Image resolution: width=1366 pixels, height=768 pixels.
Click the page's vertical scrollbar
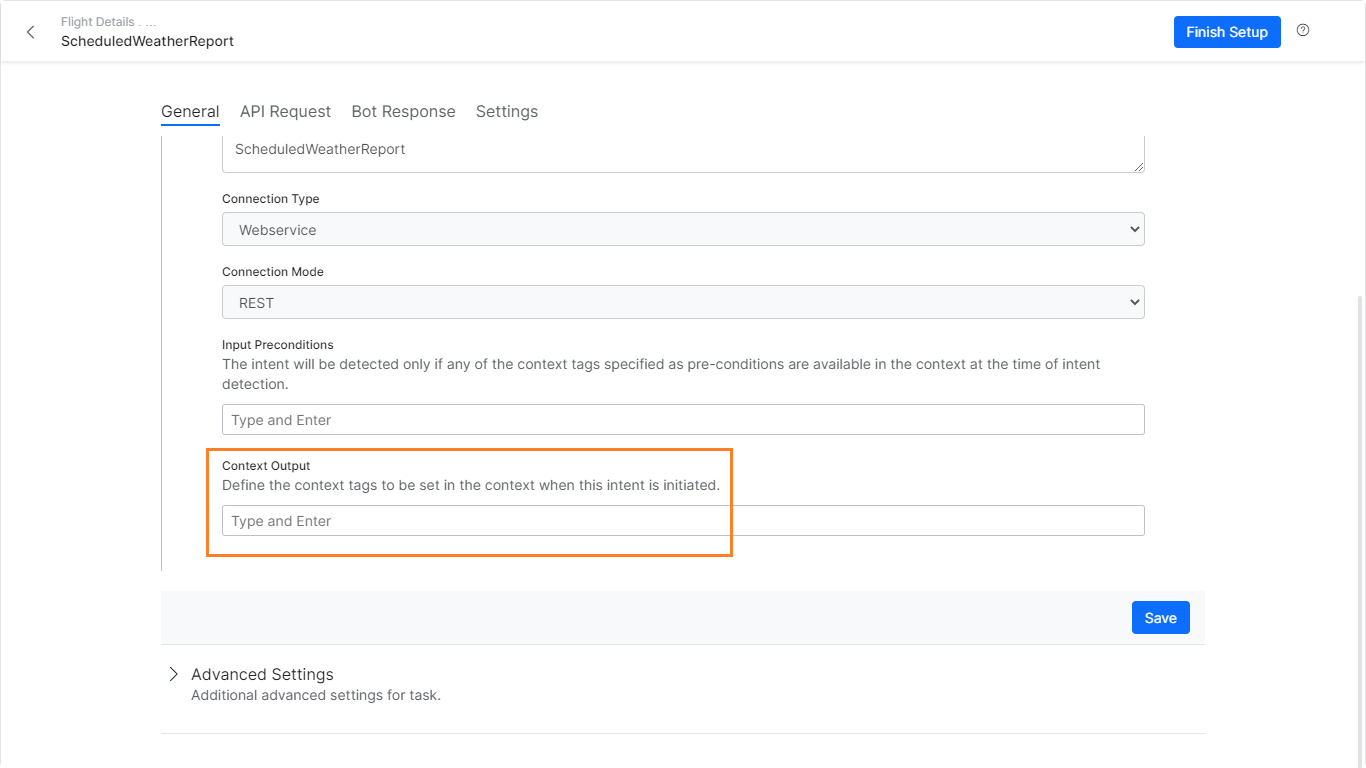(x=1359, y=500)
